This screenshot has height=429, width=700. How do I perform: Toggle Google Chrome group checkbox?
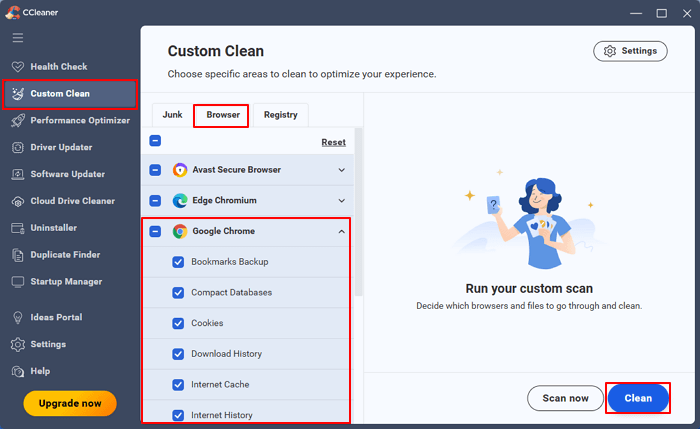[155, 231]
